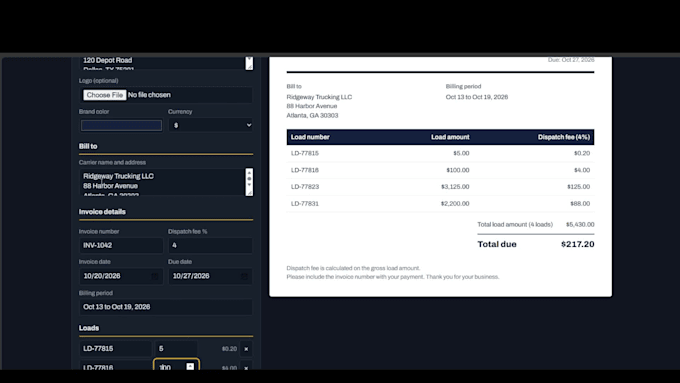Image resolution: width=680 pixels, height=383 pixels.
Task: Click 'Oct 13 to Oct 19, 2026' in the preview
Action: (x=477, y=97)
